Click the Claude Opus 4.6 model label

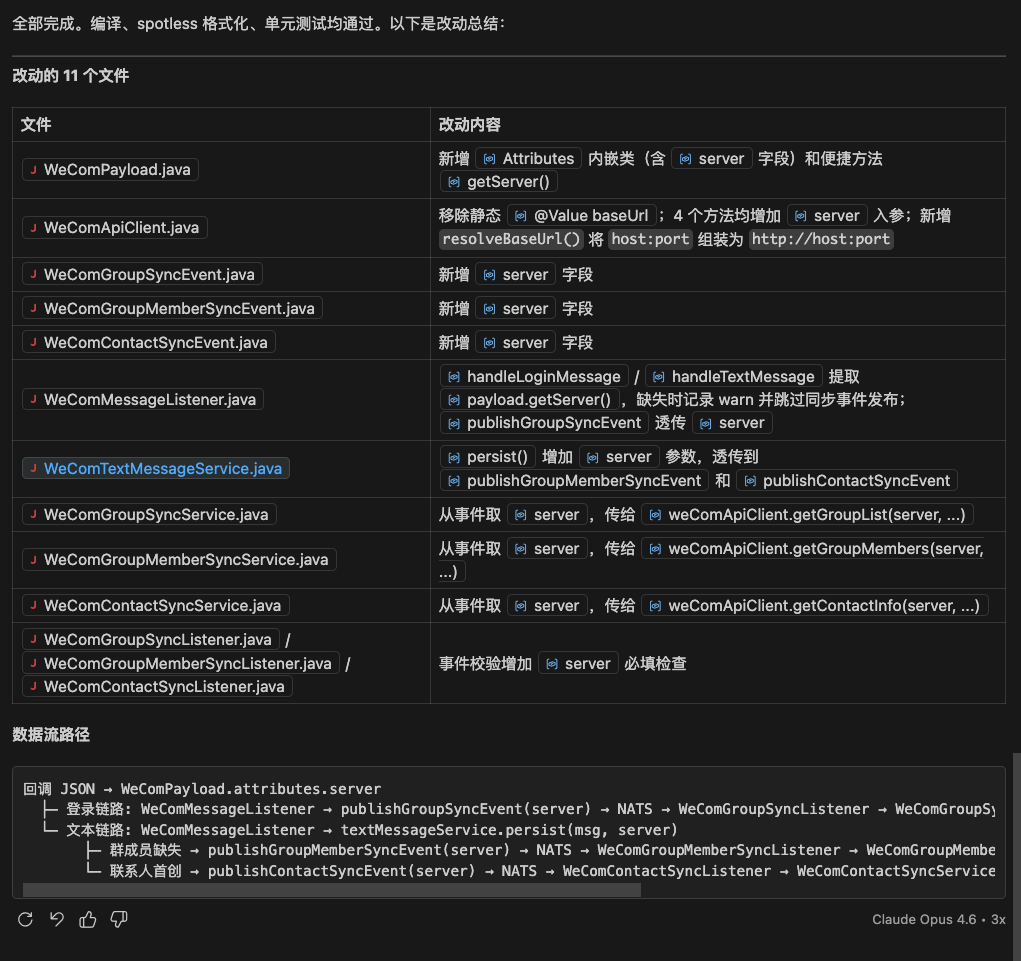pos(924,919)
